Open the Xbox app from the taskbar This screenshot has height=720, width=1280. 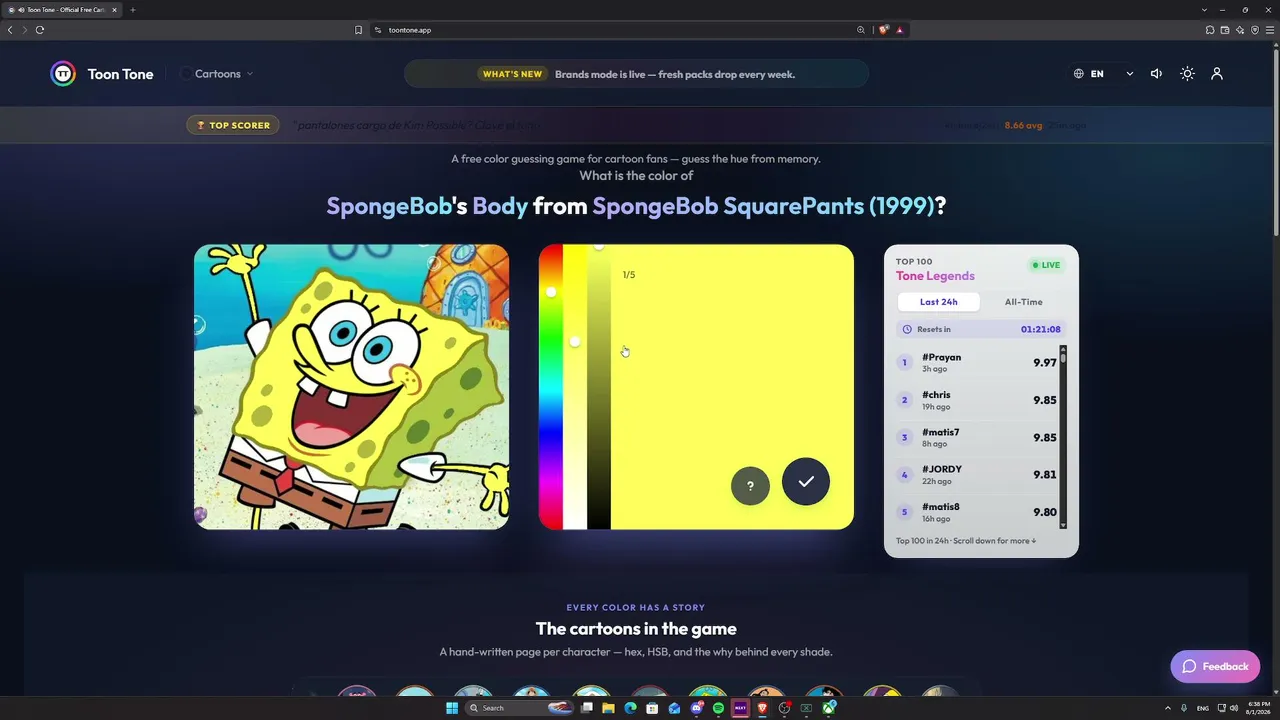click(x=829, y=708)
